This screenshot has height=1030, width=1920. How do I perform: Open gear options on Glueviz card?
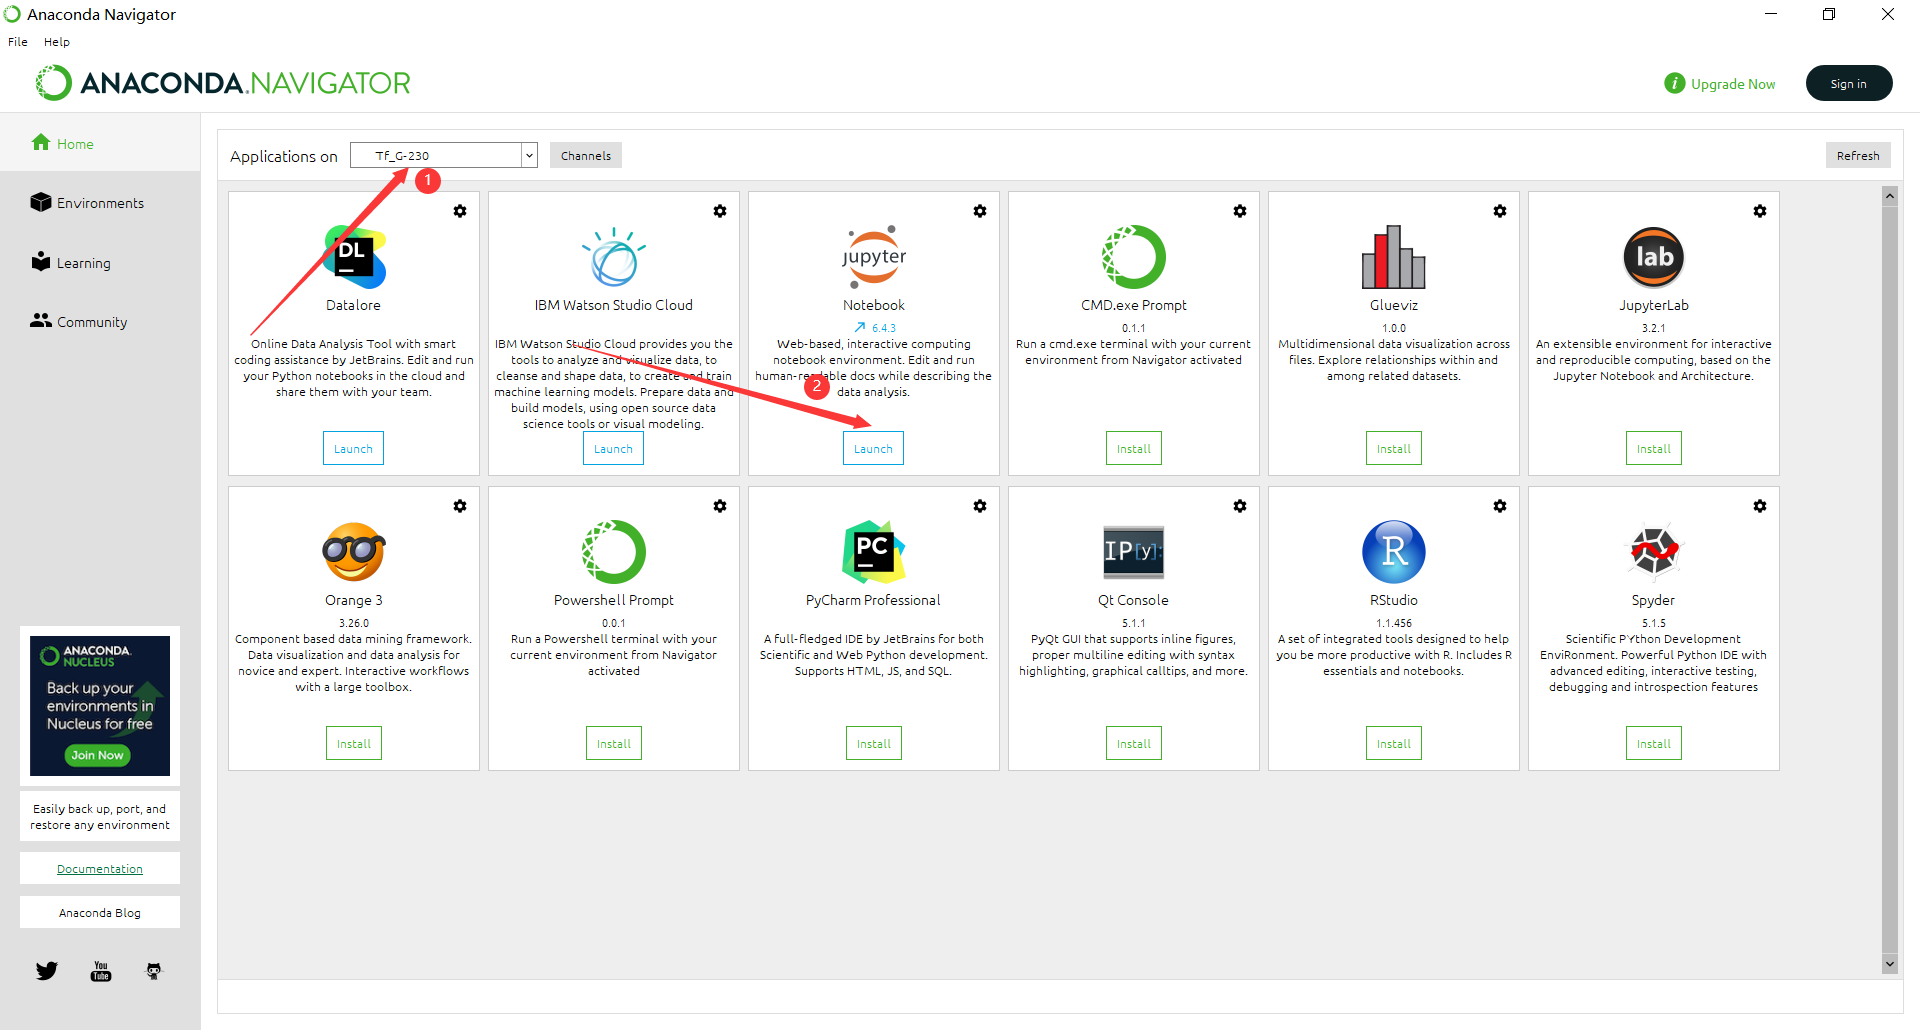pos(1500,211)
